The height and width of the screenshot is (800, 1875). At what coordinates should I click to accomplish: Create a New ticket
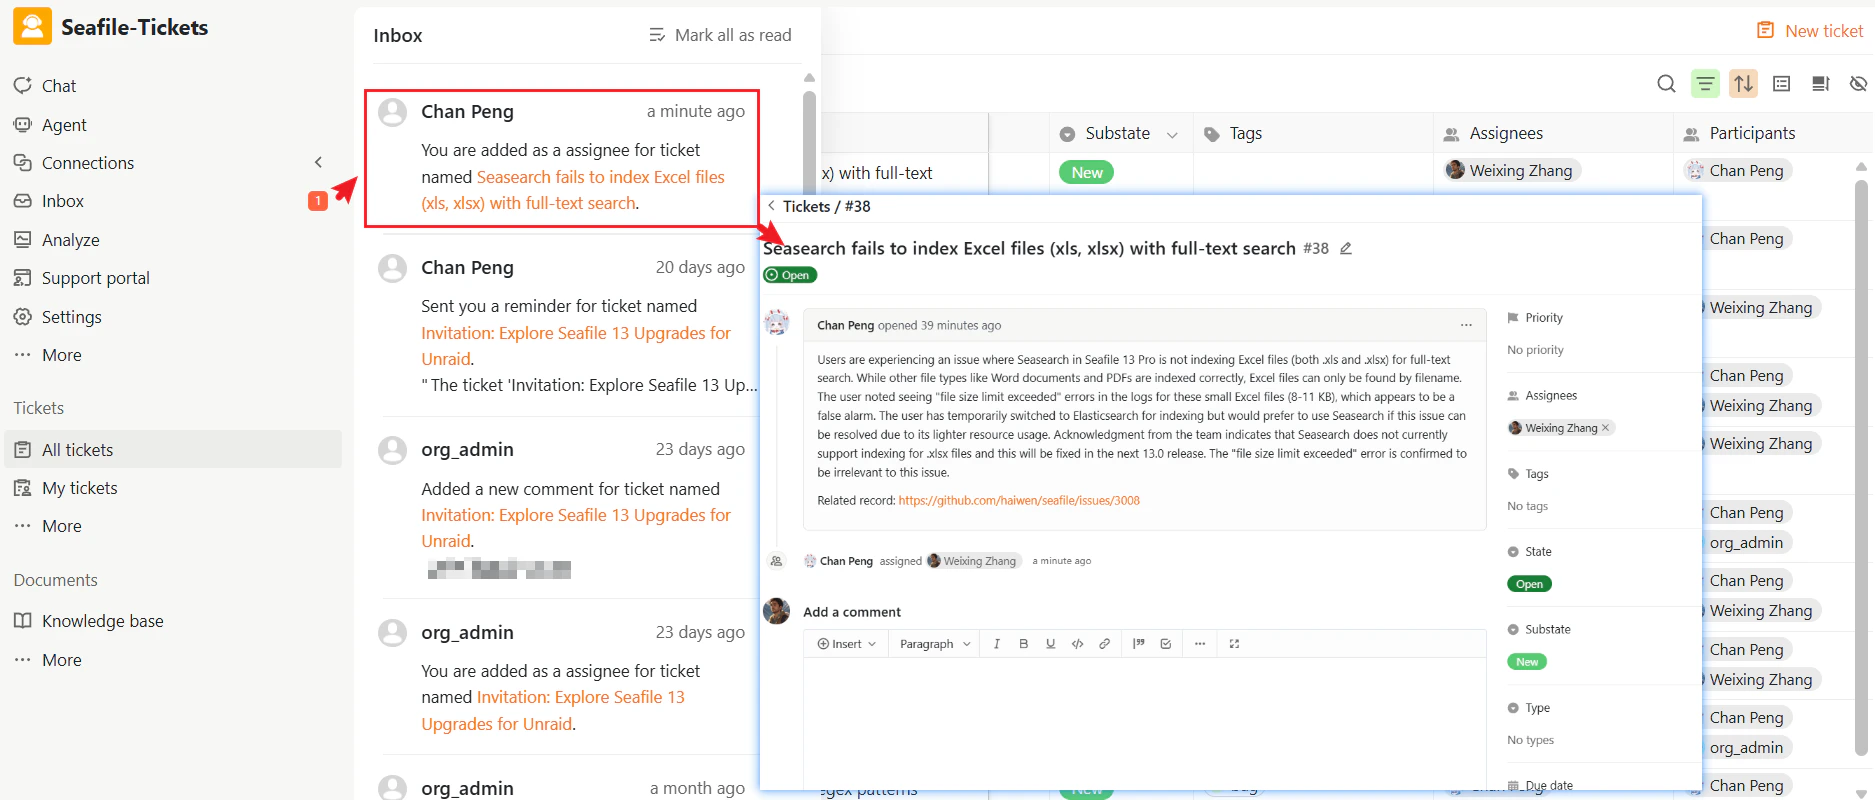click(x=1810, y=31)
